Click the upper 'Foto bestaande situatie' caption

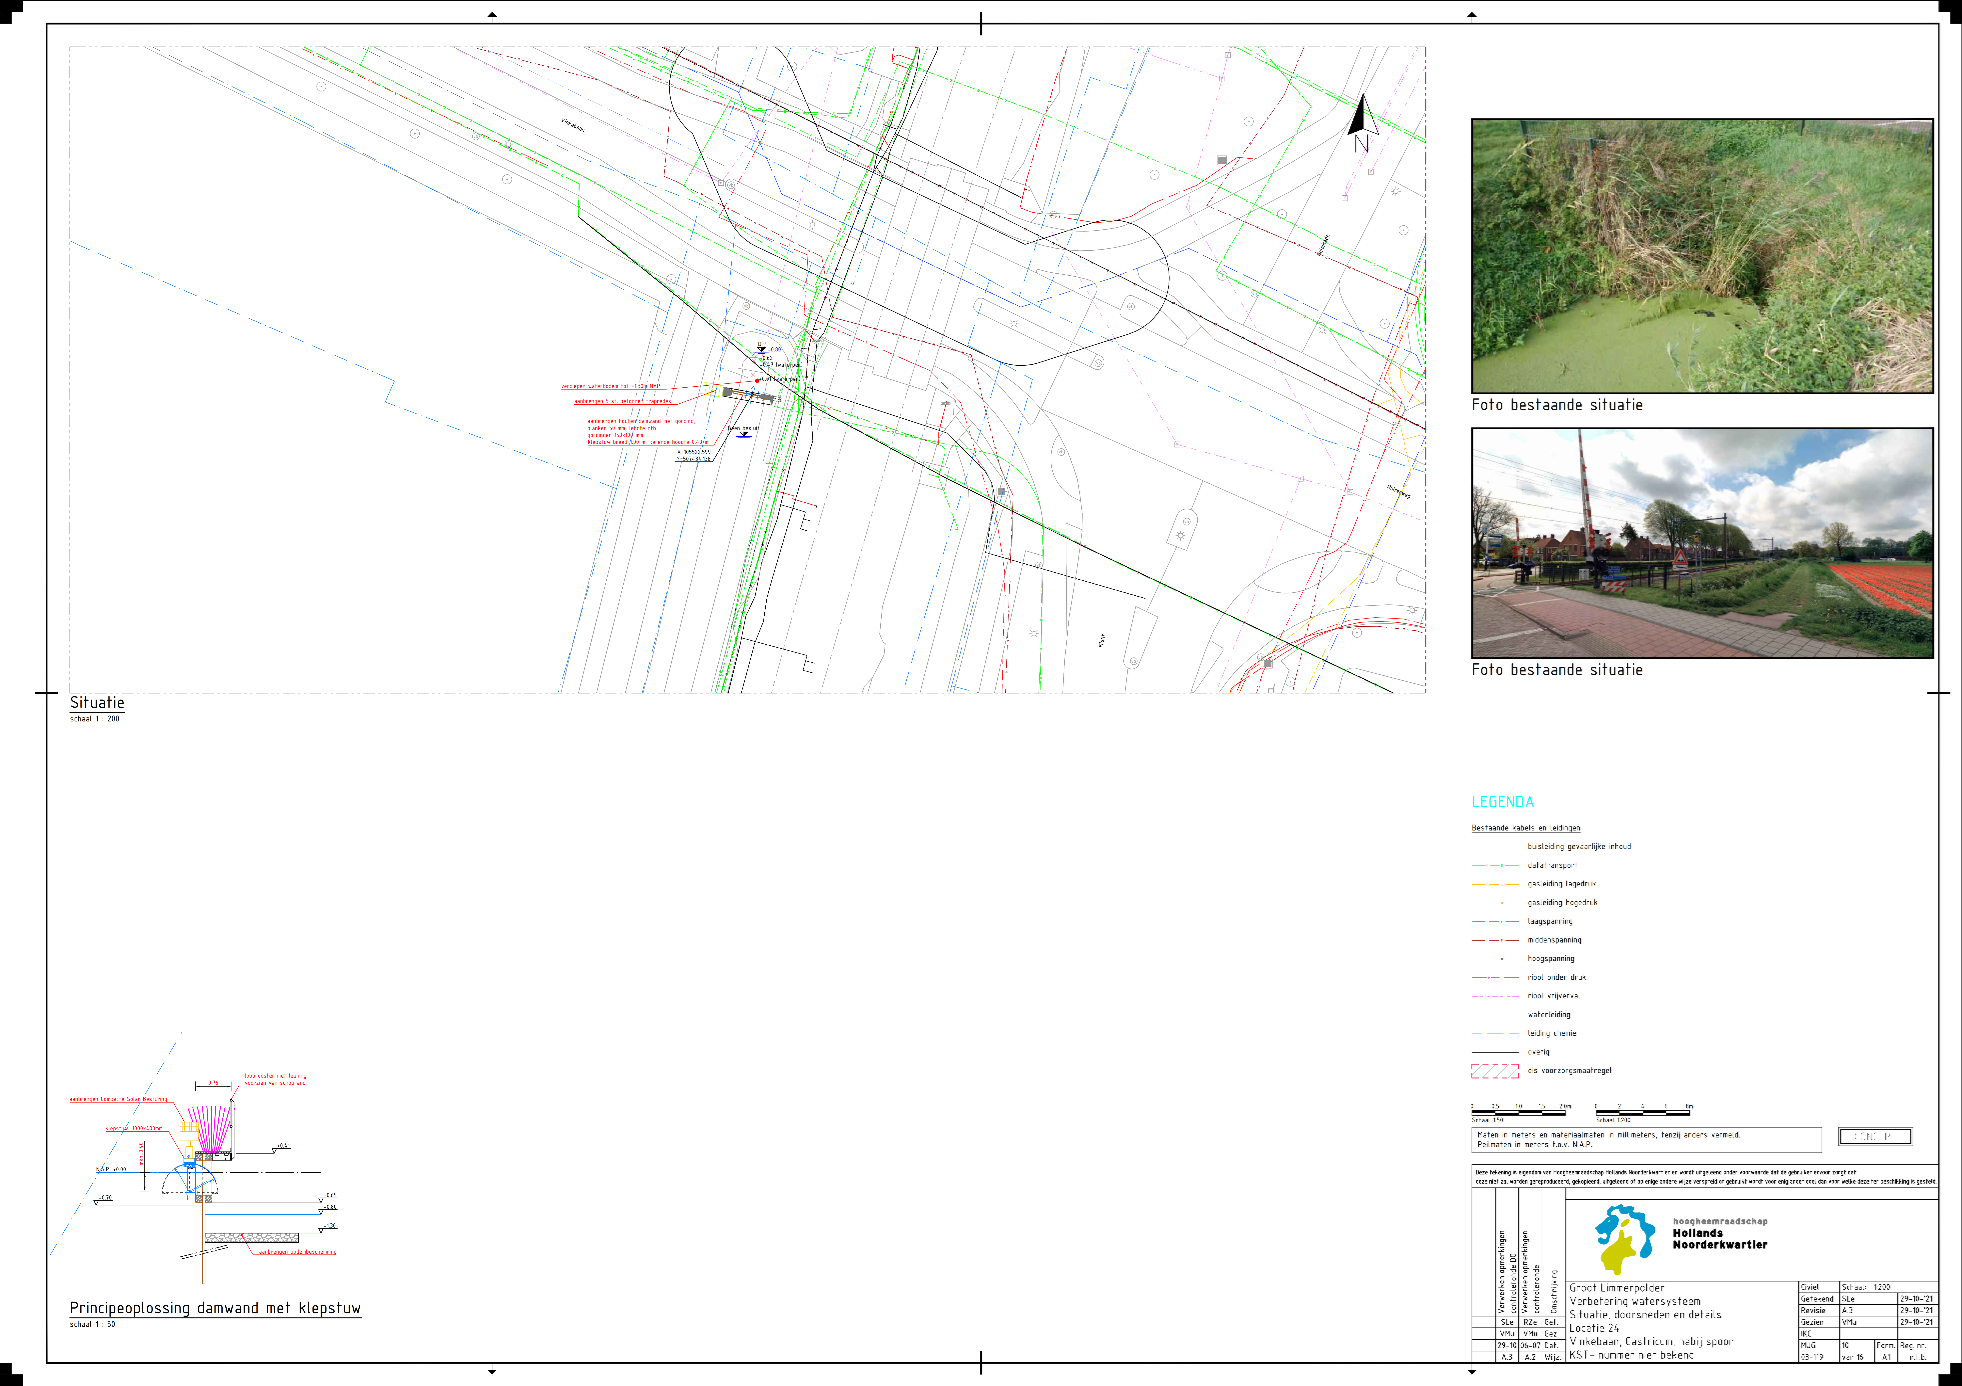tap(1557, 405)
